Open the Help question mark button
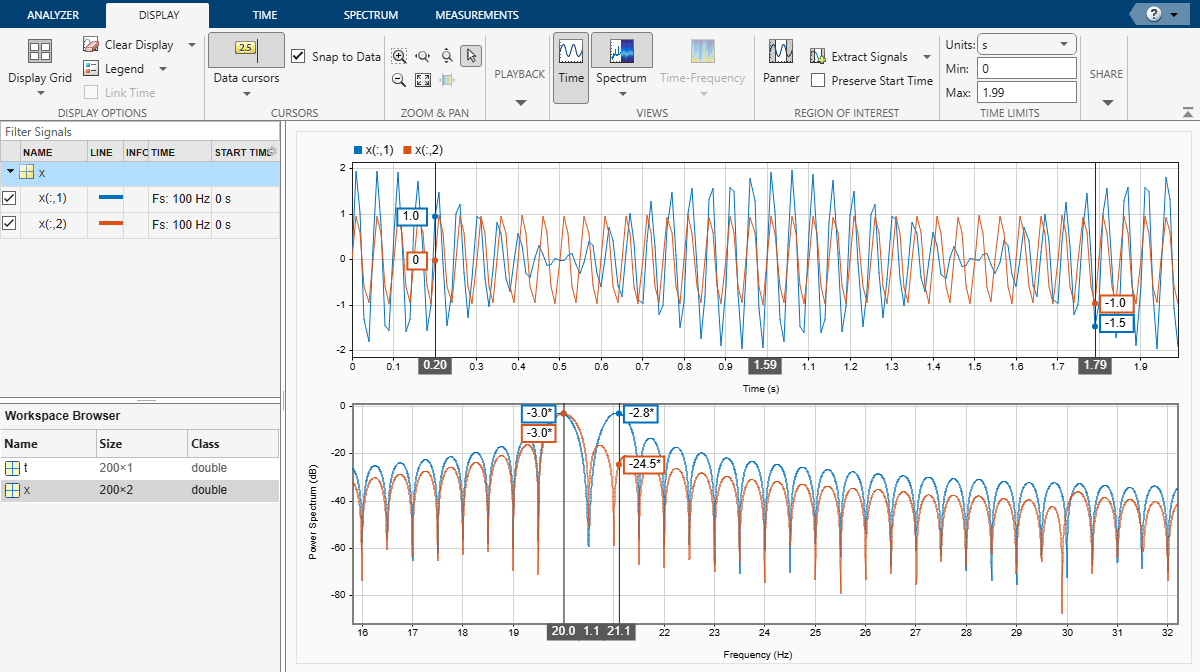Viewport: 1200px width, 672px height. pos(1154,14)
